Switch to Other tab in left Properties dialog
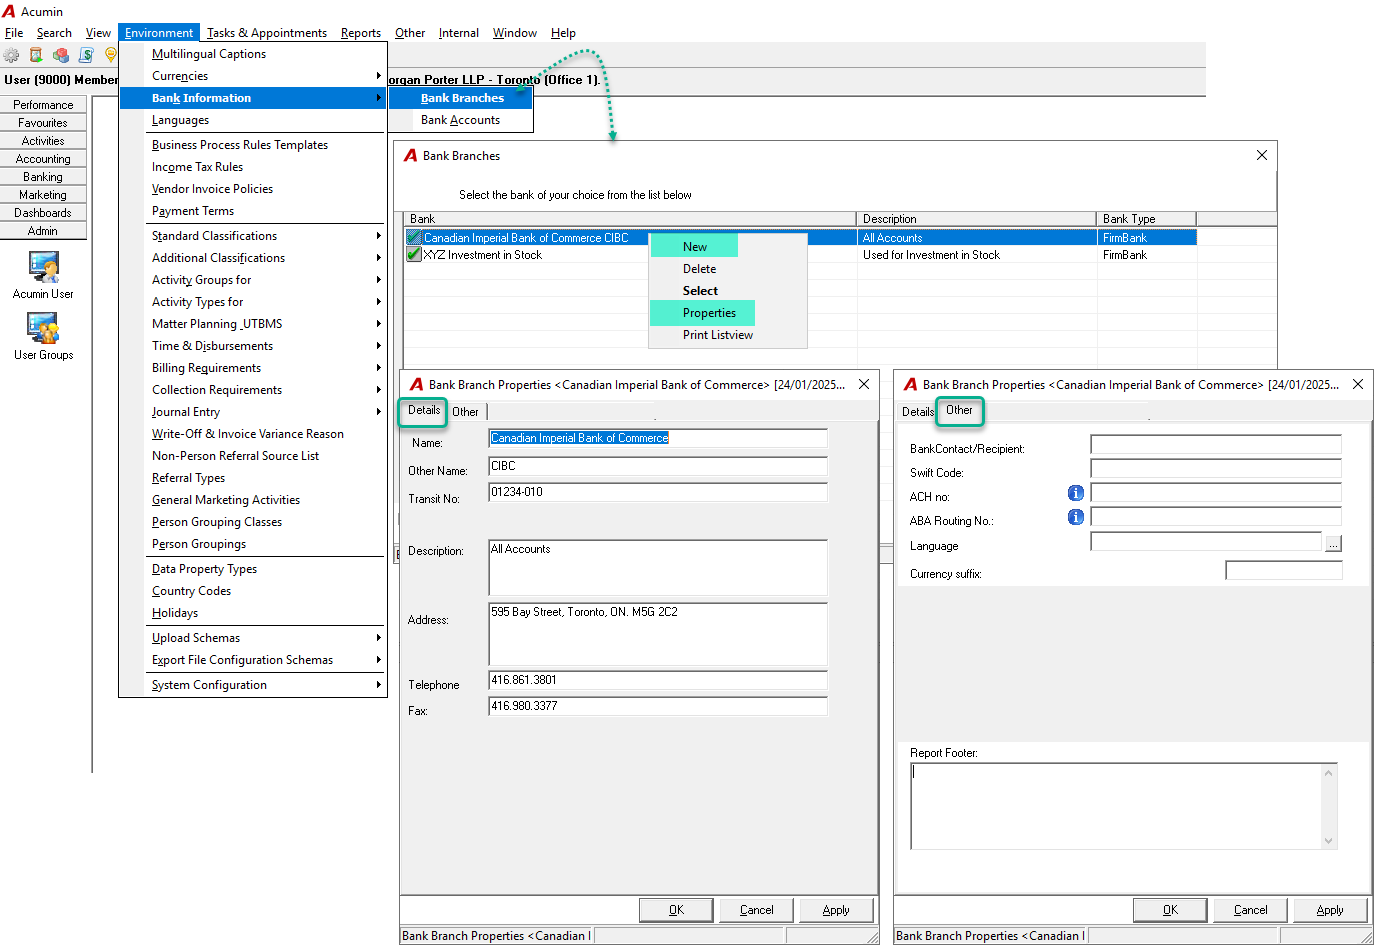The height and width of the screenshot is (945, 1374). click(x=465, y=412)
